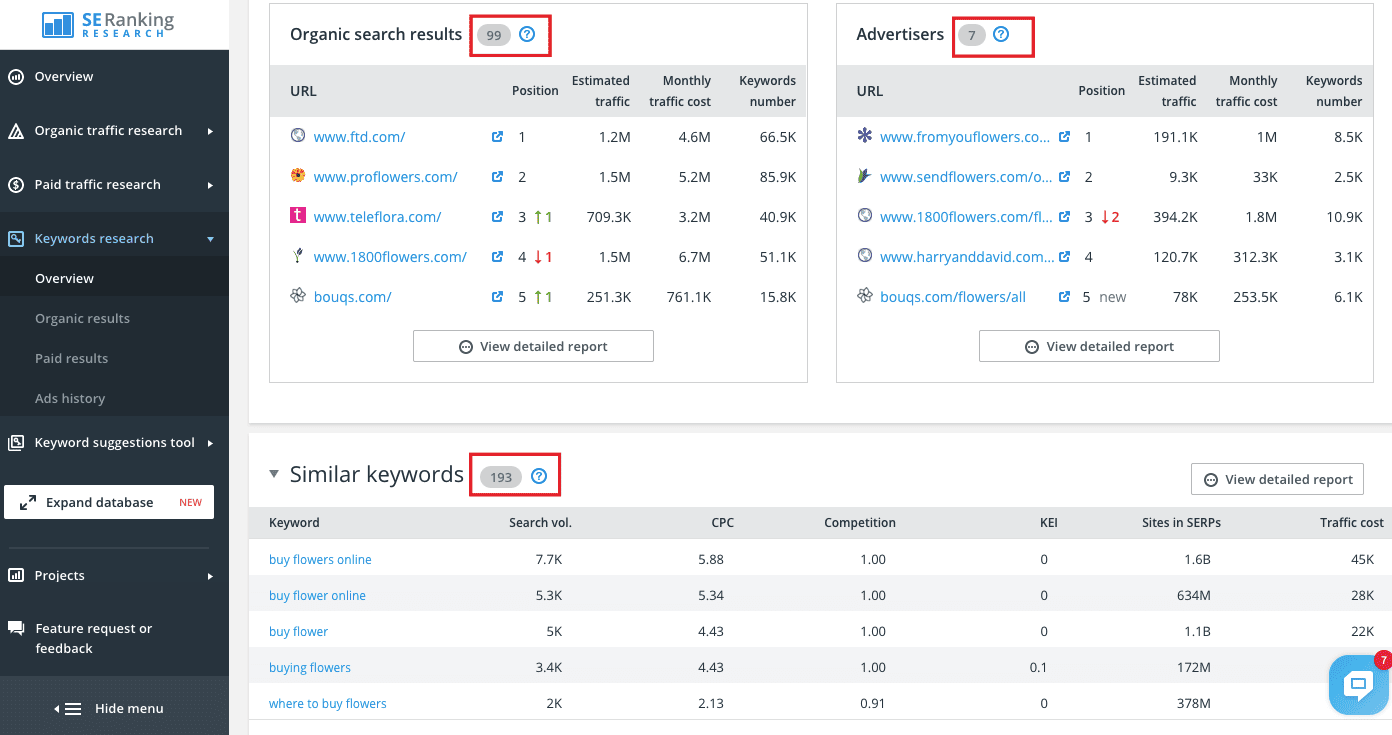This screenshot has width=1392, height=735.
Task: Click Keyword suggestions tool icon
Action: pos(16,443)
